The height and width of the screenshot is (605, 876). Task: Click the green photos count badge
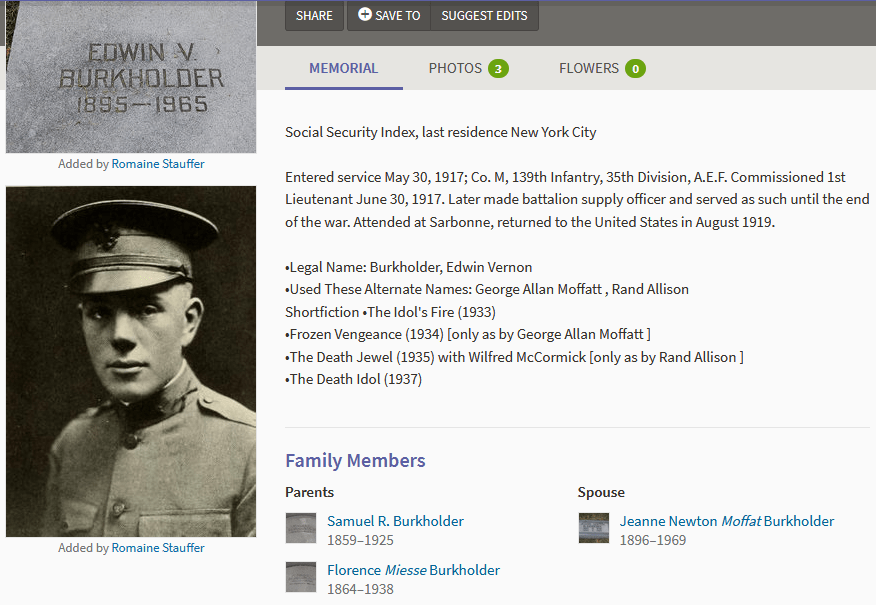click(498, 69)
